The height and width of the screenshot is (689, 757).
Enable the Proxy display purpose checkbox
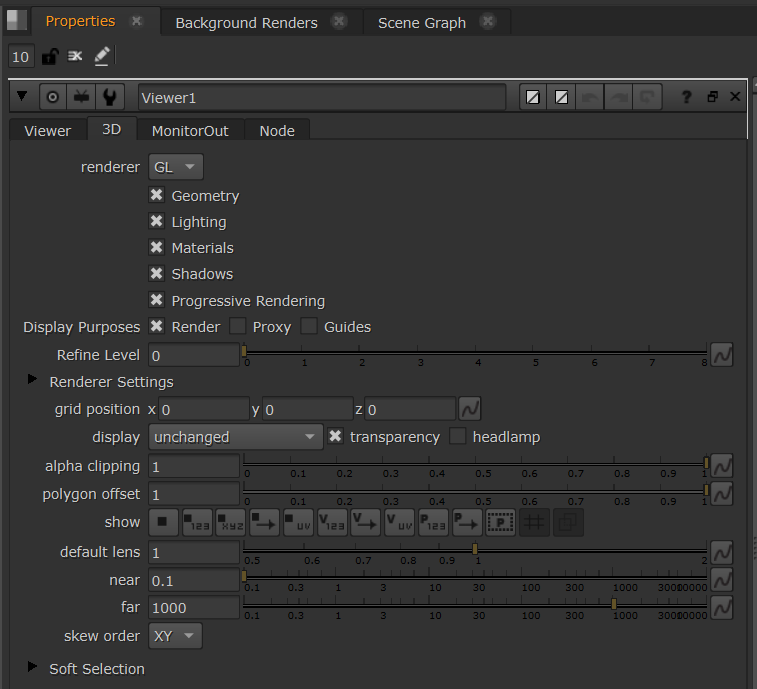(238, 326)
